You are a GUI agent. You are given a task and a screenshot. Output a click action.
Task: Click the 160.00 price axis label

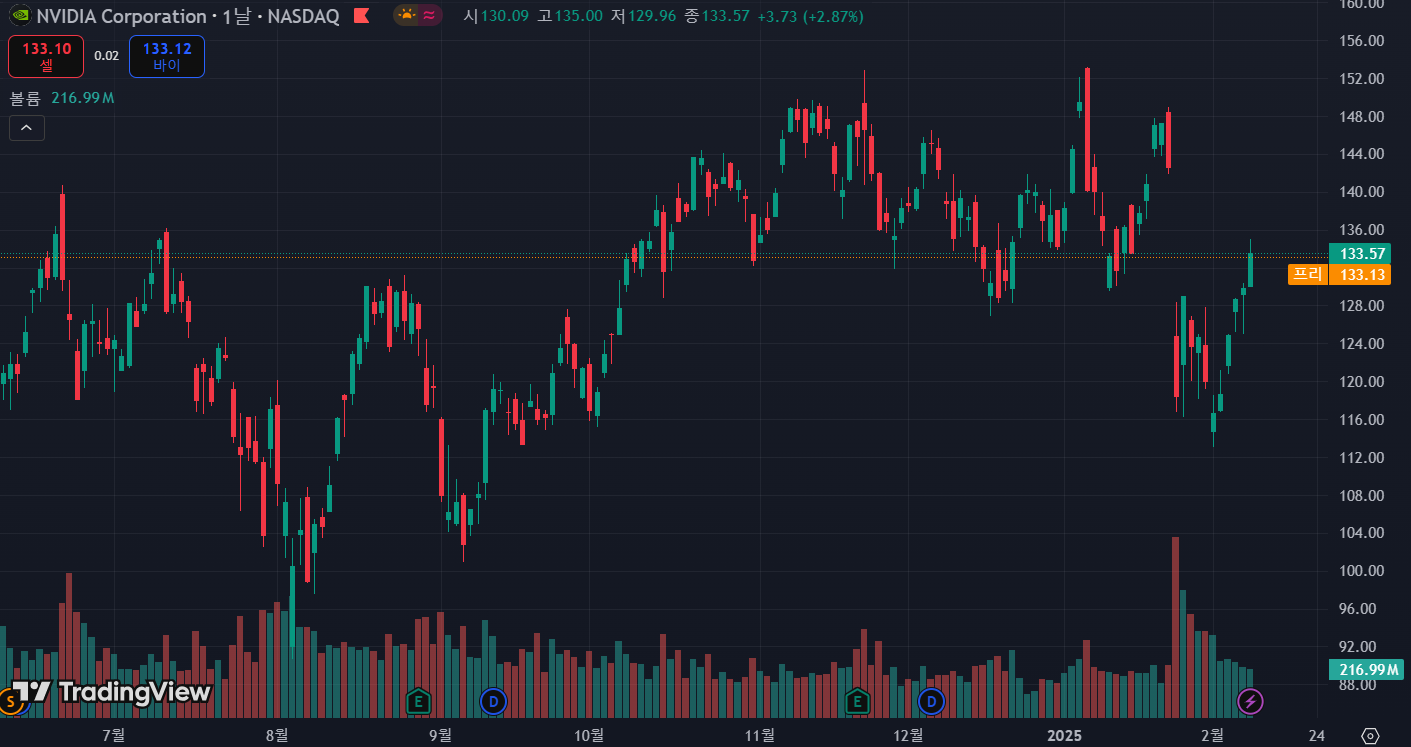(x=1362, y=4)
